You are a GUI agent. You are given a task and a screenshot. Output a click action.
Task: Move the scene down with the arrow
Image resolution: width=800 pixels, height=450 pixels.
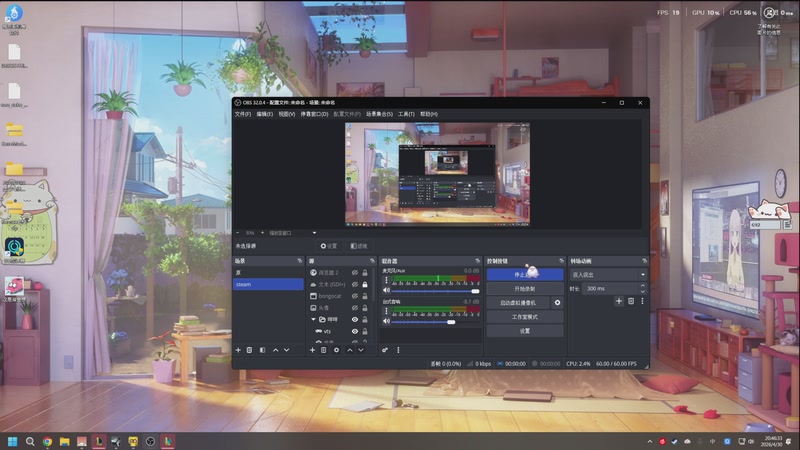coord(287,350)
